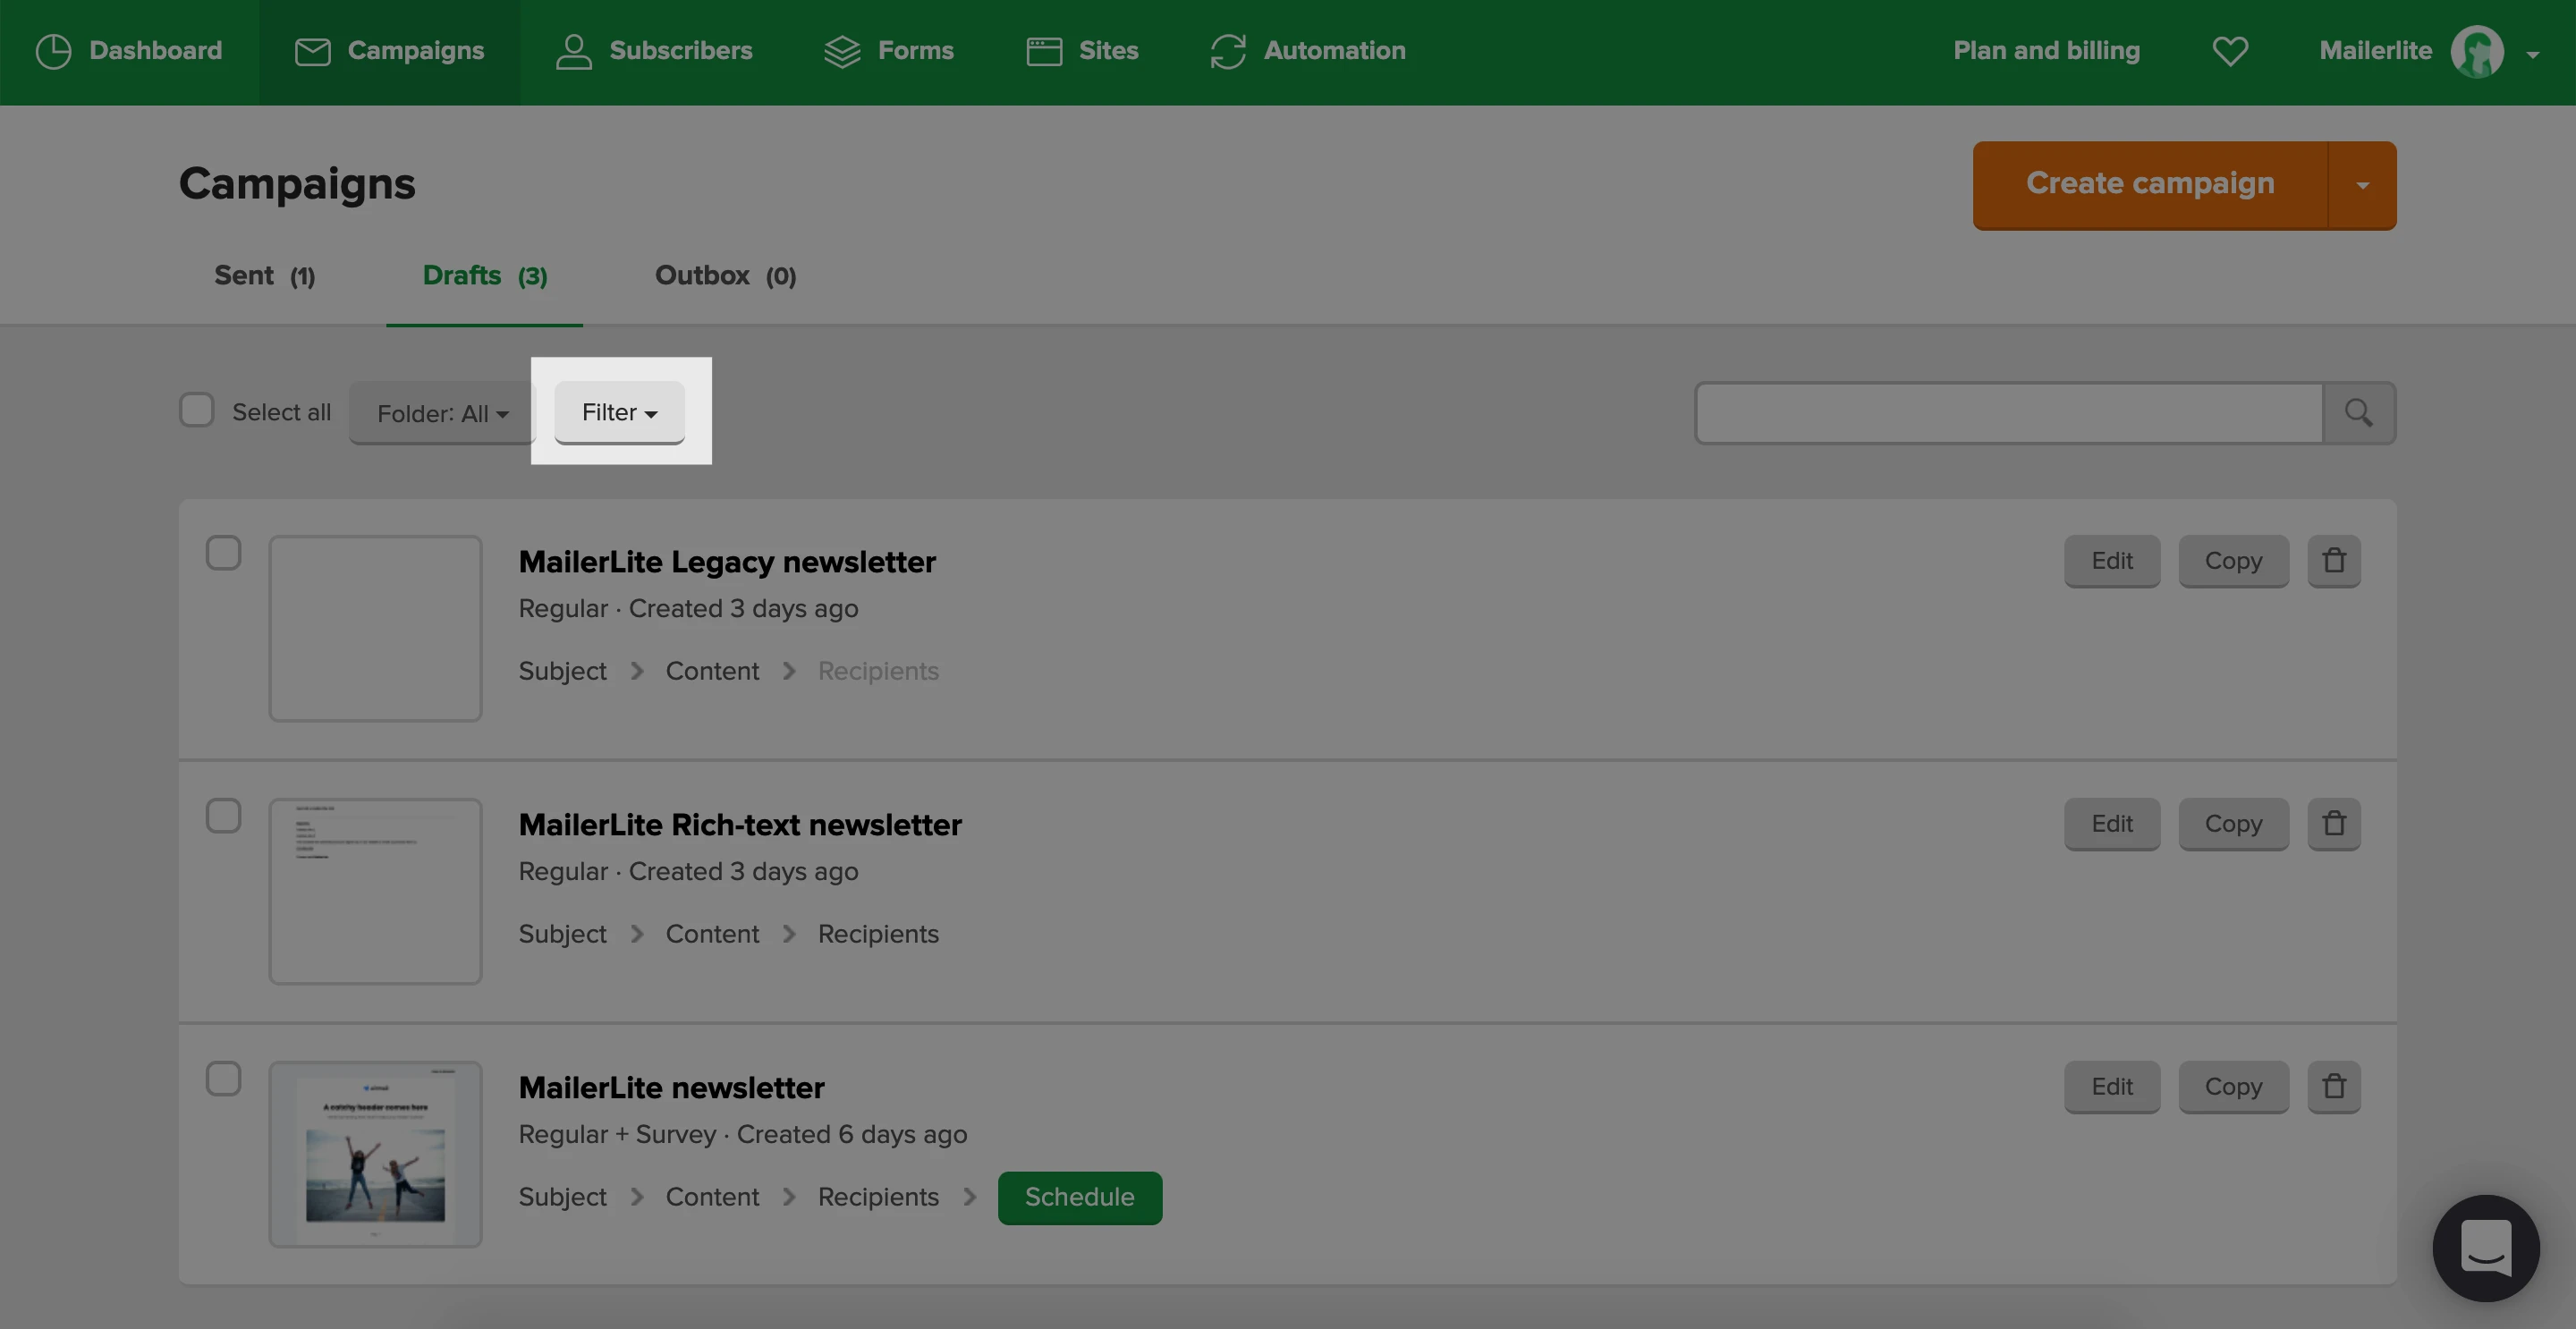Click the Create campaign button
Screen dimensions: 2576x1329
click(2150, 185)
